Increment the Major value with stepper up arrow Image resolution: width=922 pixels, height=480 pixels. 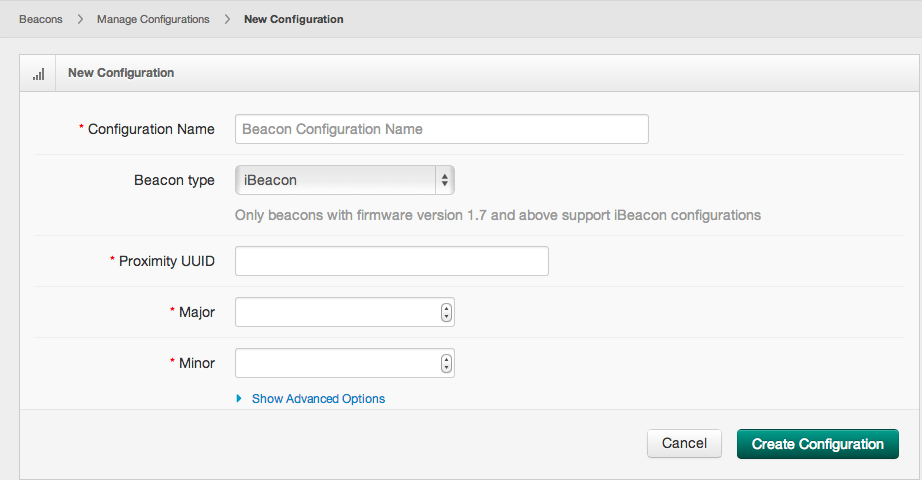click(446, 308)
